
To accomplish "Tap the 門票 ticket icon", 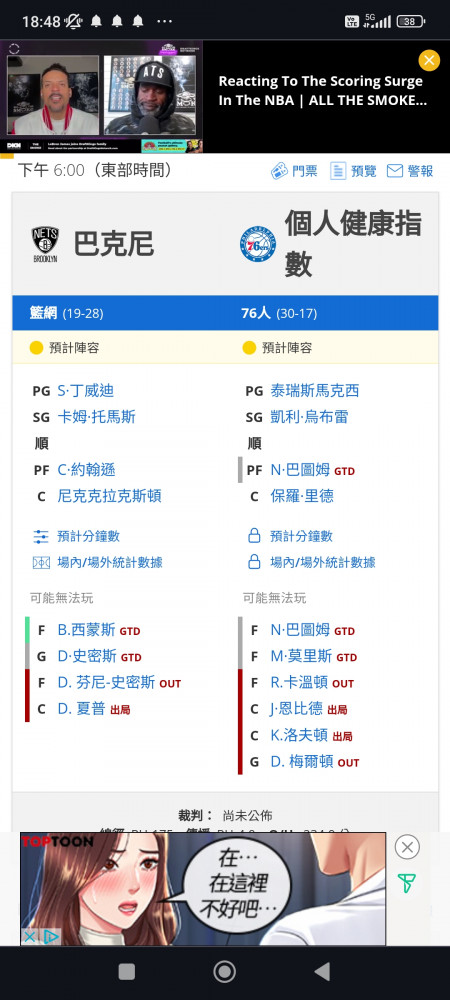I will pos(279,171).
